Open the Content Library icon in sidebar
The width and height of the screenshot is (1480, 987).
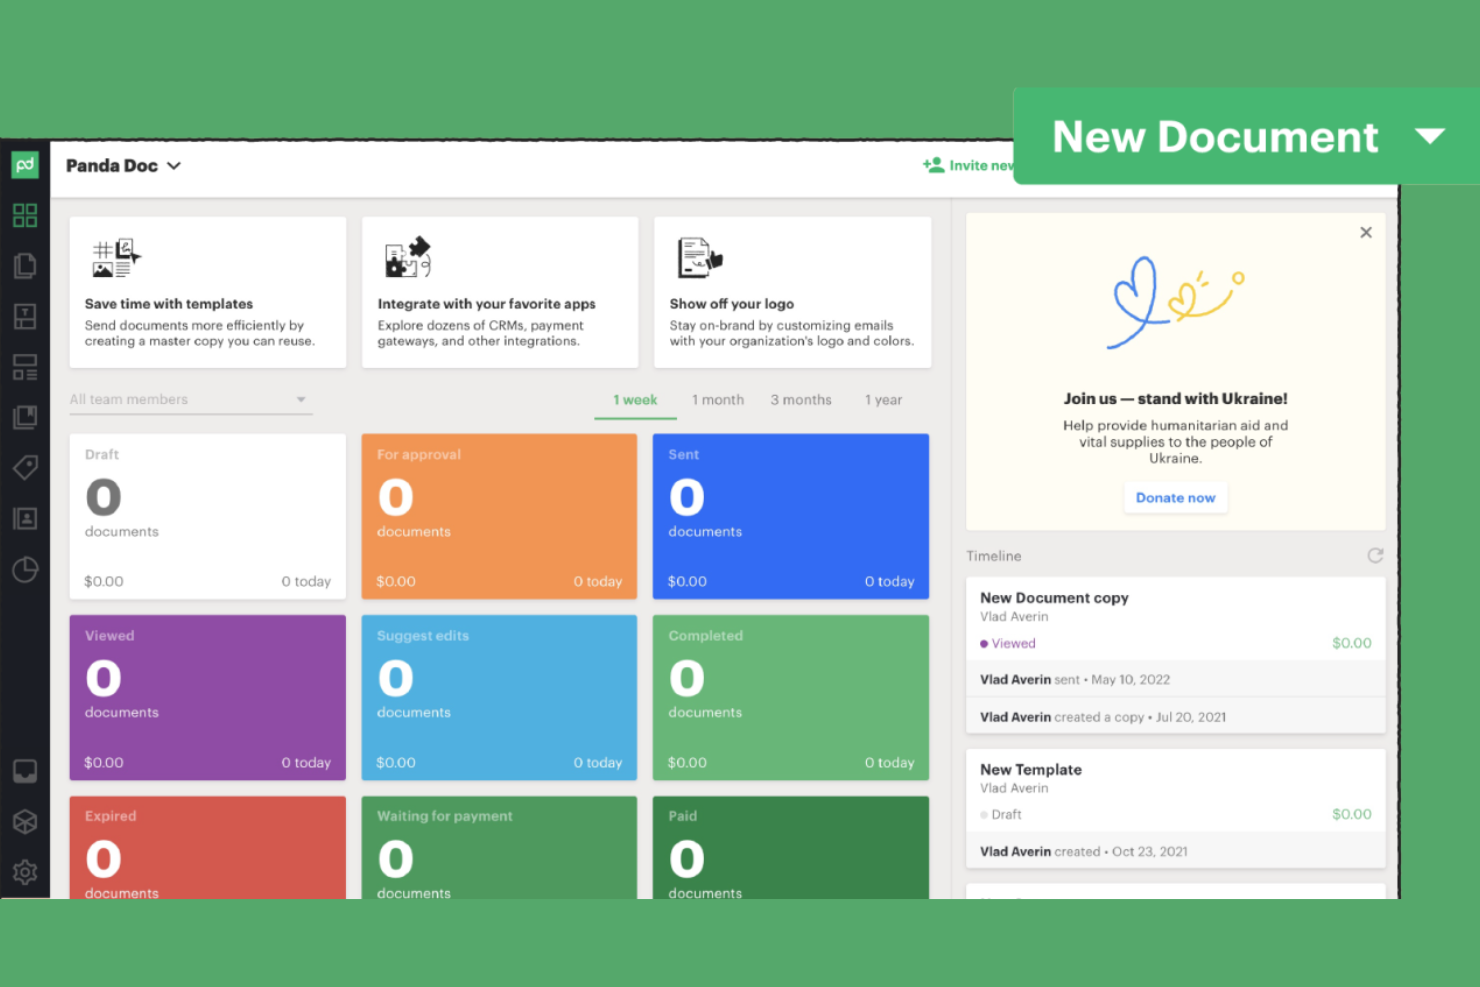[25, 417]
